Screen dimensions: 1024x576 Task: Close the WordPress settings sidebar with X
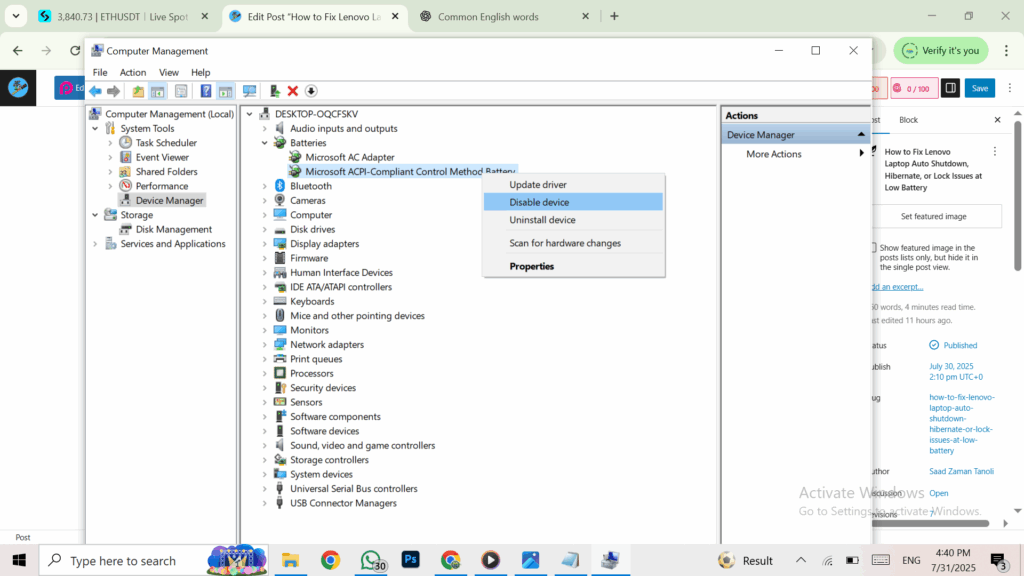997,120
